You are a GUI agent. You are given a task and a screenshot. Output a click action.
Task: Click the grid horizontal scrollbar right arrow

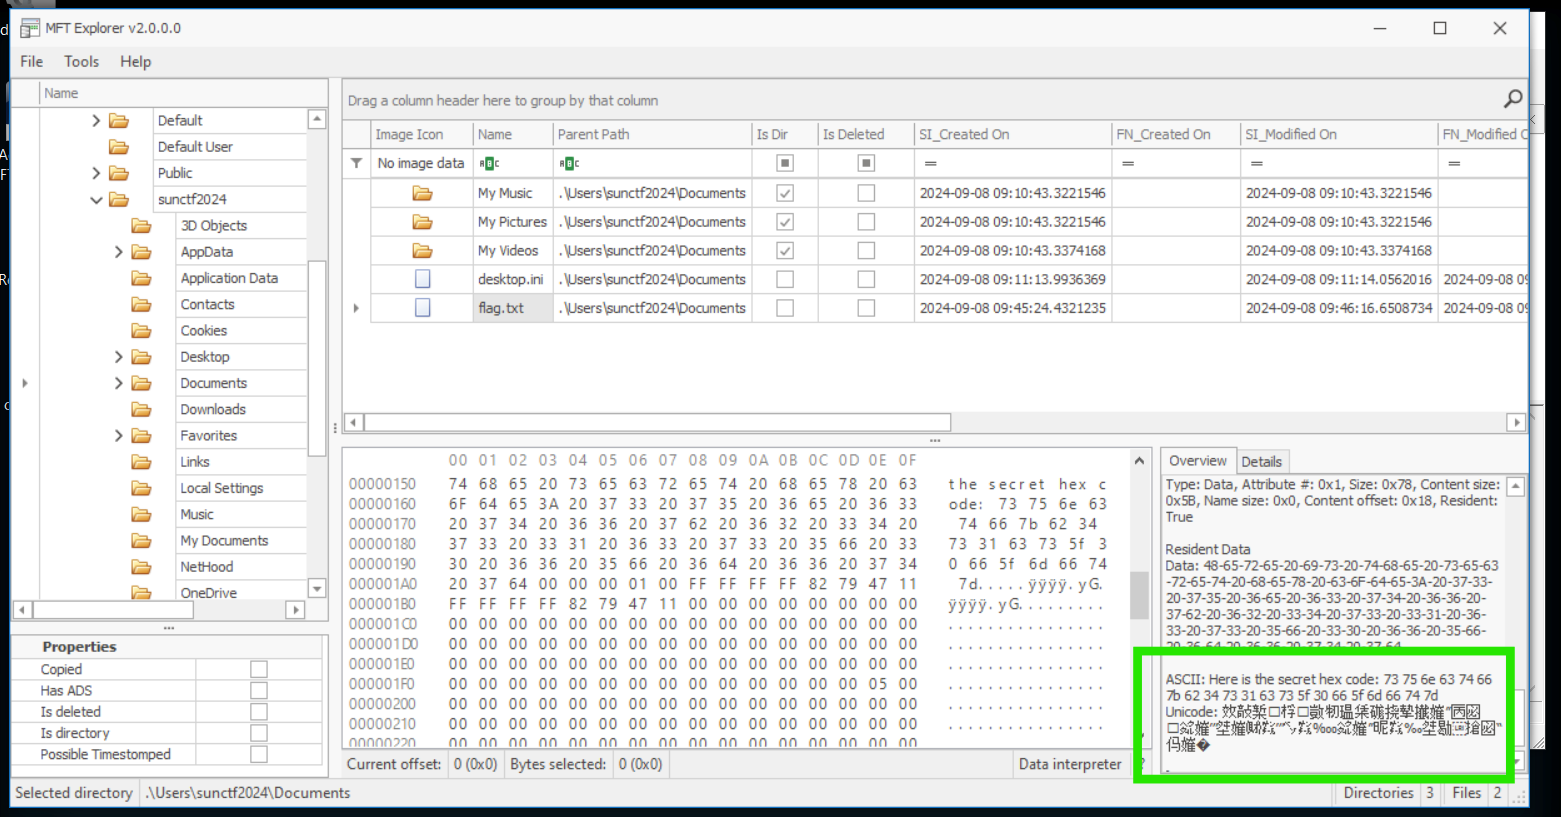(1517, 422)
